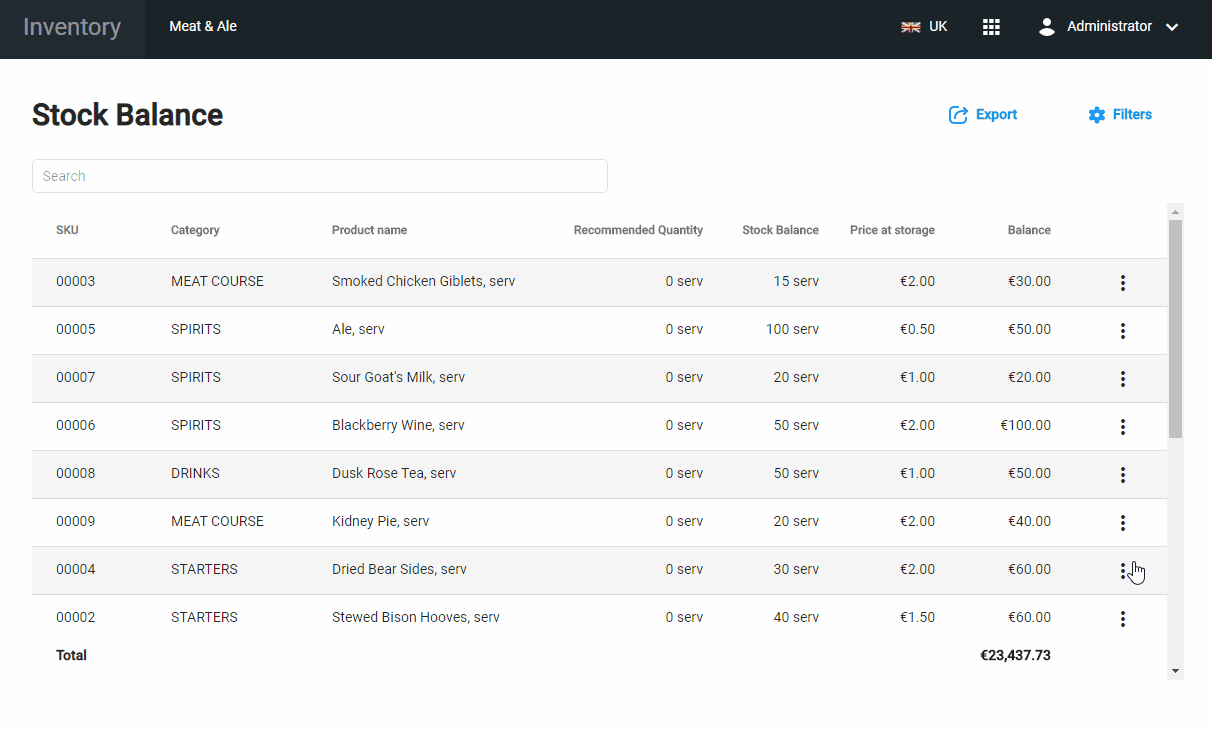Image resolution: width=1212 pixels, height=733 pixels.
Task: Click the scrollbar down arrow
Action: [1175, 671]
